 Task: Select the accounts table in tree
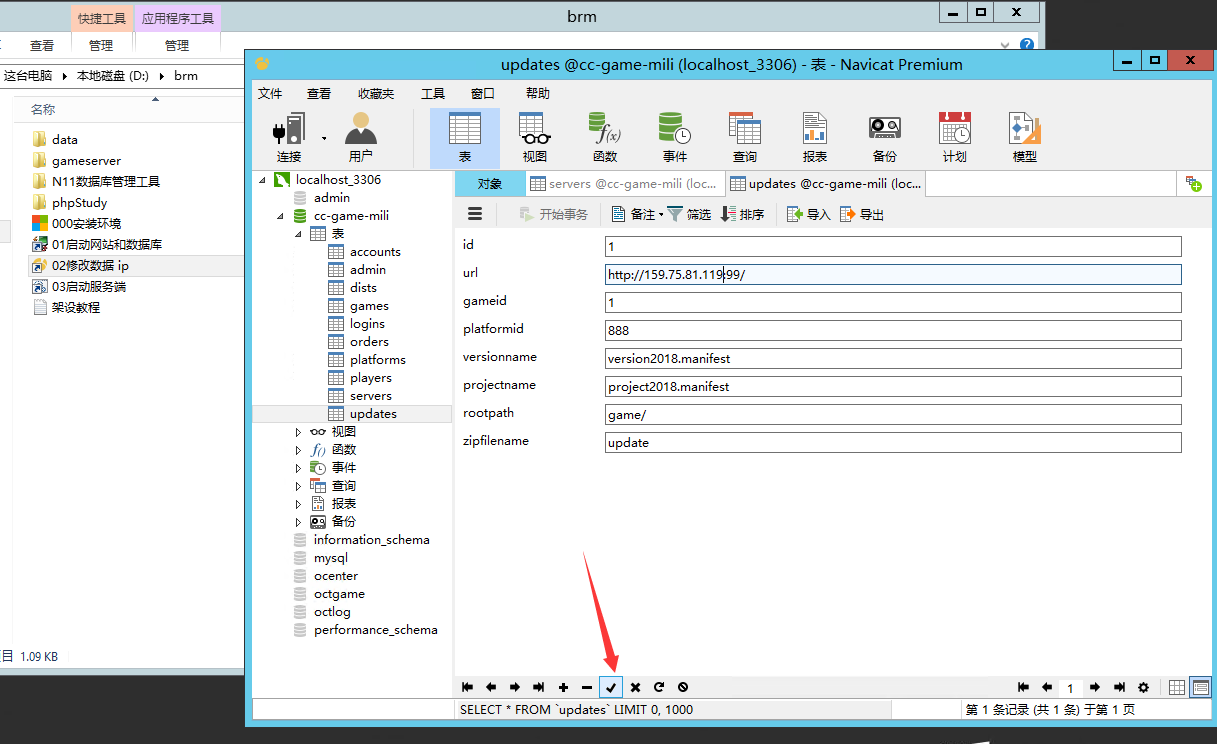point(375,252)
